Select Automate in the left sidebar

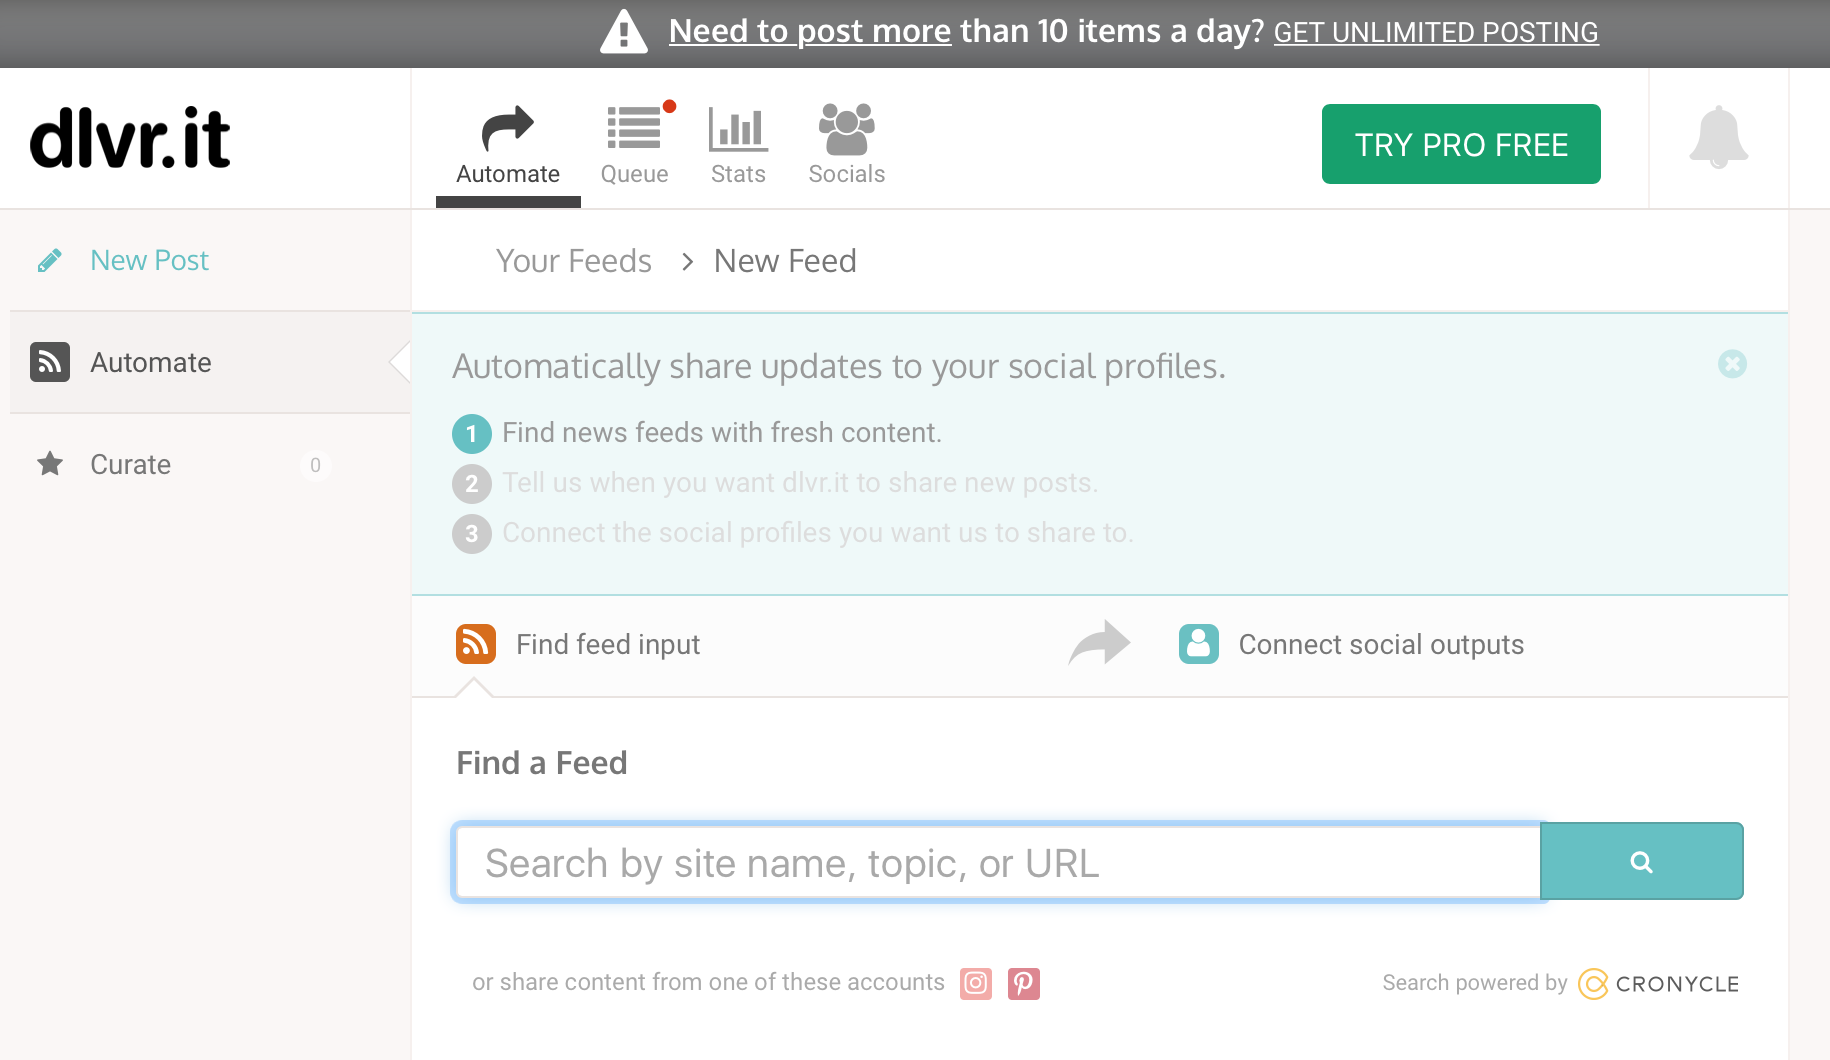tap(210, 362)
